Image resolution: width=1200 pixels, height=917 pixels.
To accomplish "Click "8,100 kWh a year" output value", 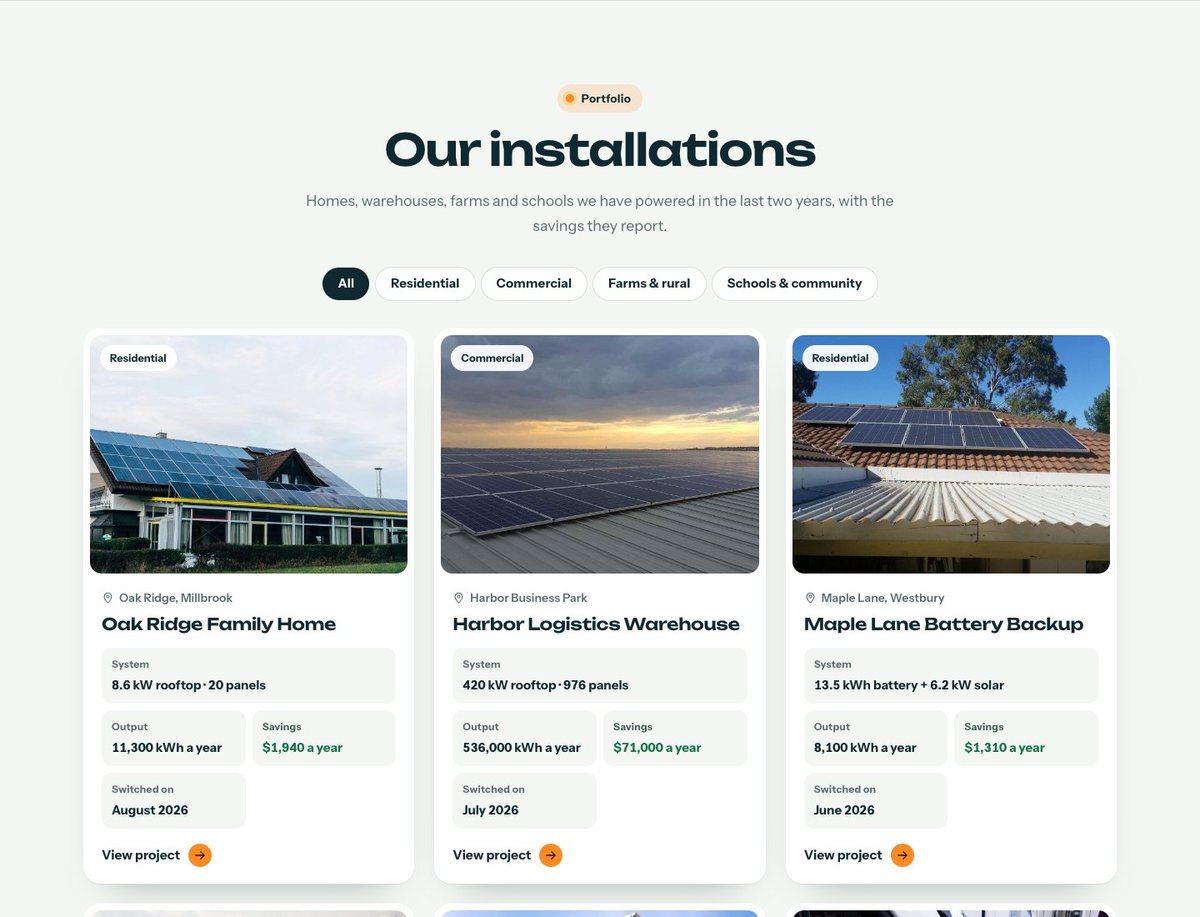I will coord(865,747).
